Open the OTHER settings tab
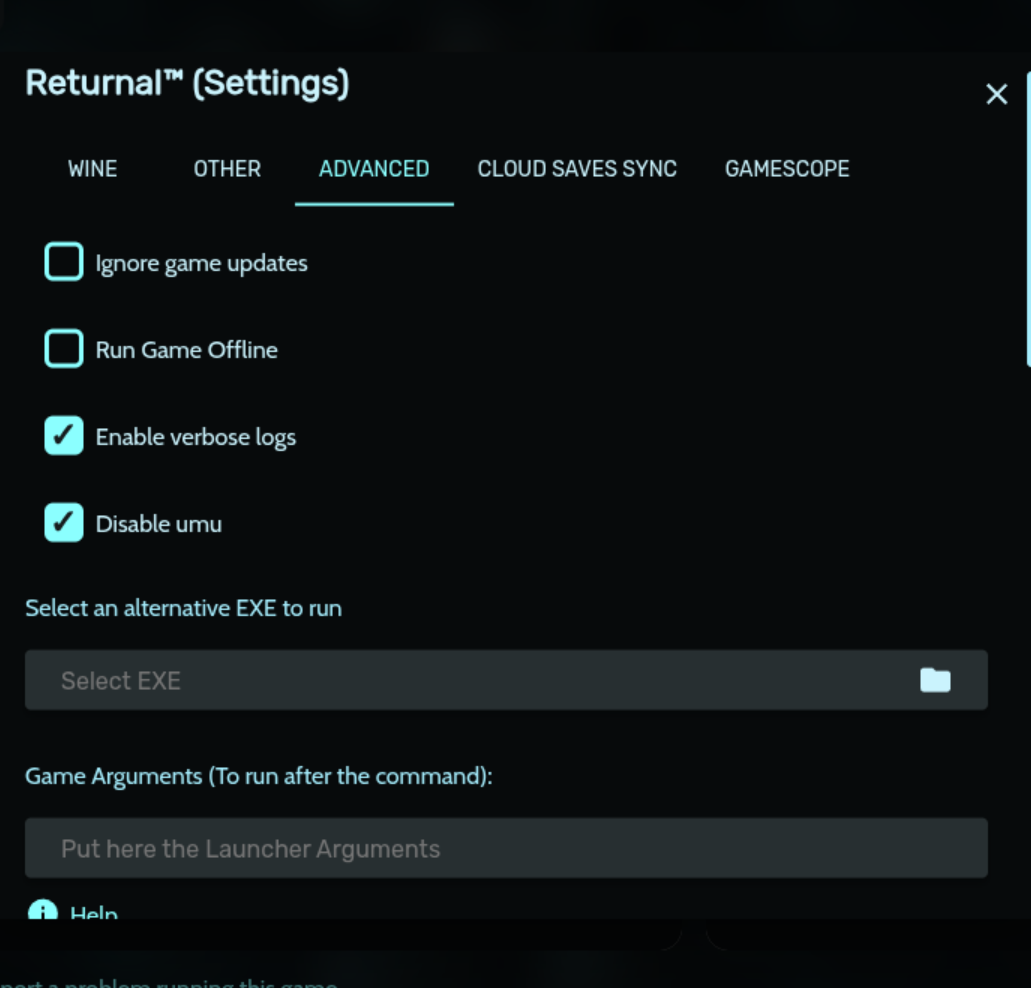 227,169
